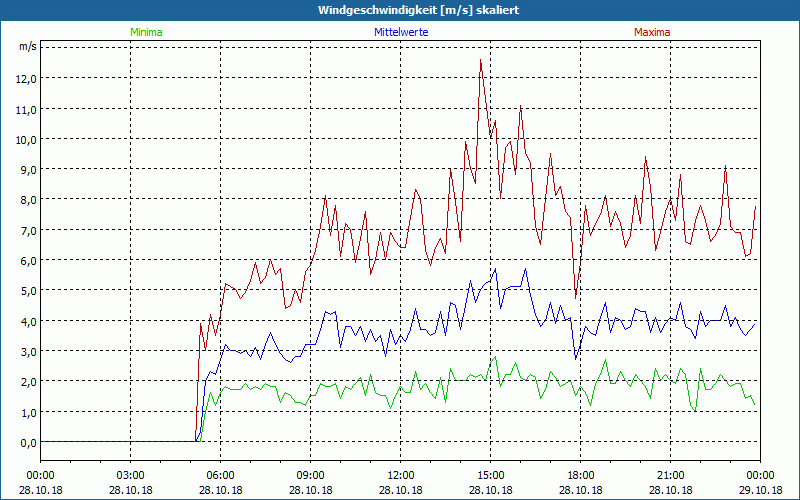Click the chart title Windgeschwindigkeit [m/s] skaliert
The width and height of the screenshot is (800, 500).
[418, 10]
